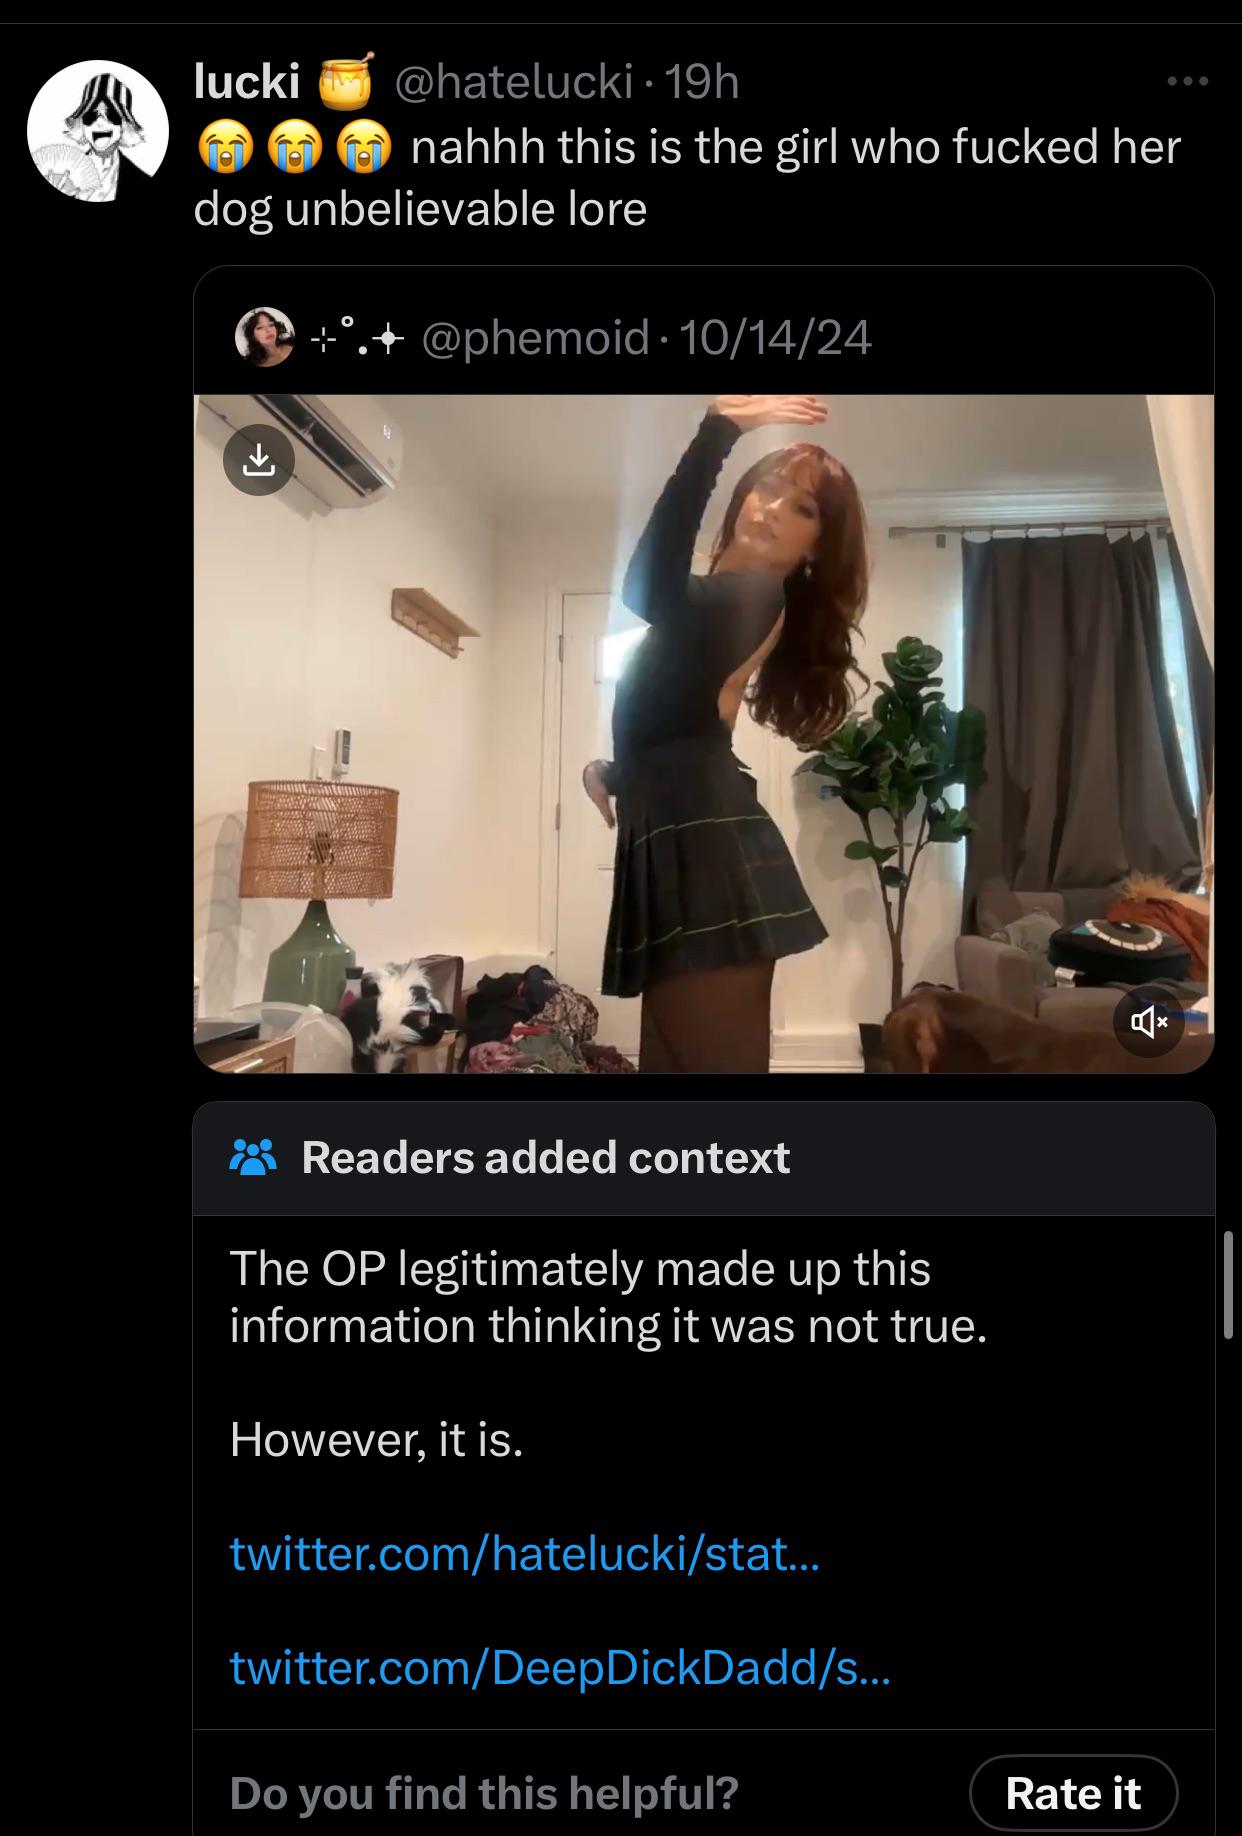Image resolution: width=1242 pixels, height=1836 pixels.
Task: Unmute the video with speaker icon
Action: [1149, 1022]
